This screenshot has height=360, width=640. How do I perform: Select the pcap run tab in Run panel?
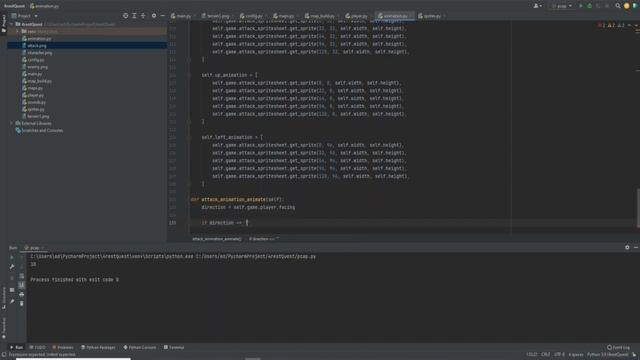(33, 248)
